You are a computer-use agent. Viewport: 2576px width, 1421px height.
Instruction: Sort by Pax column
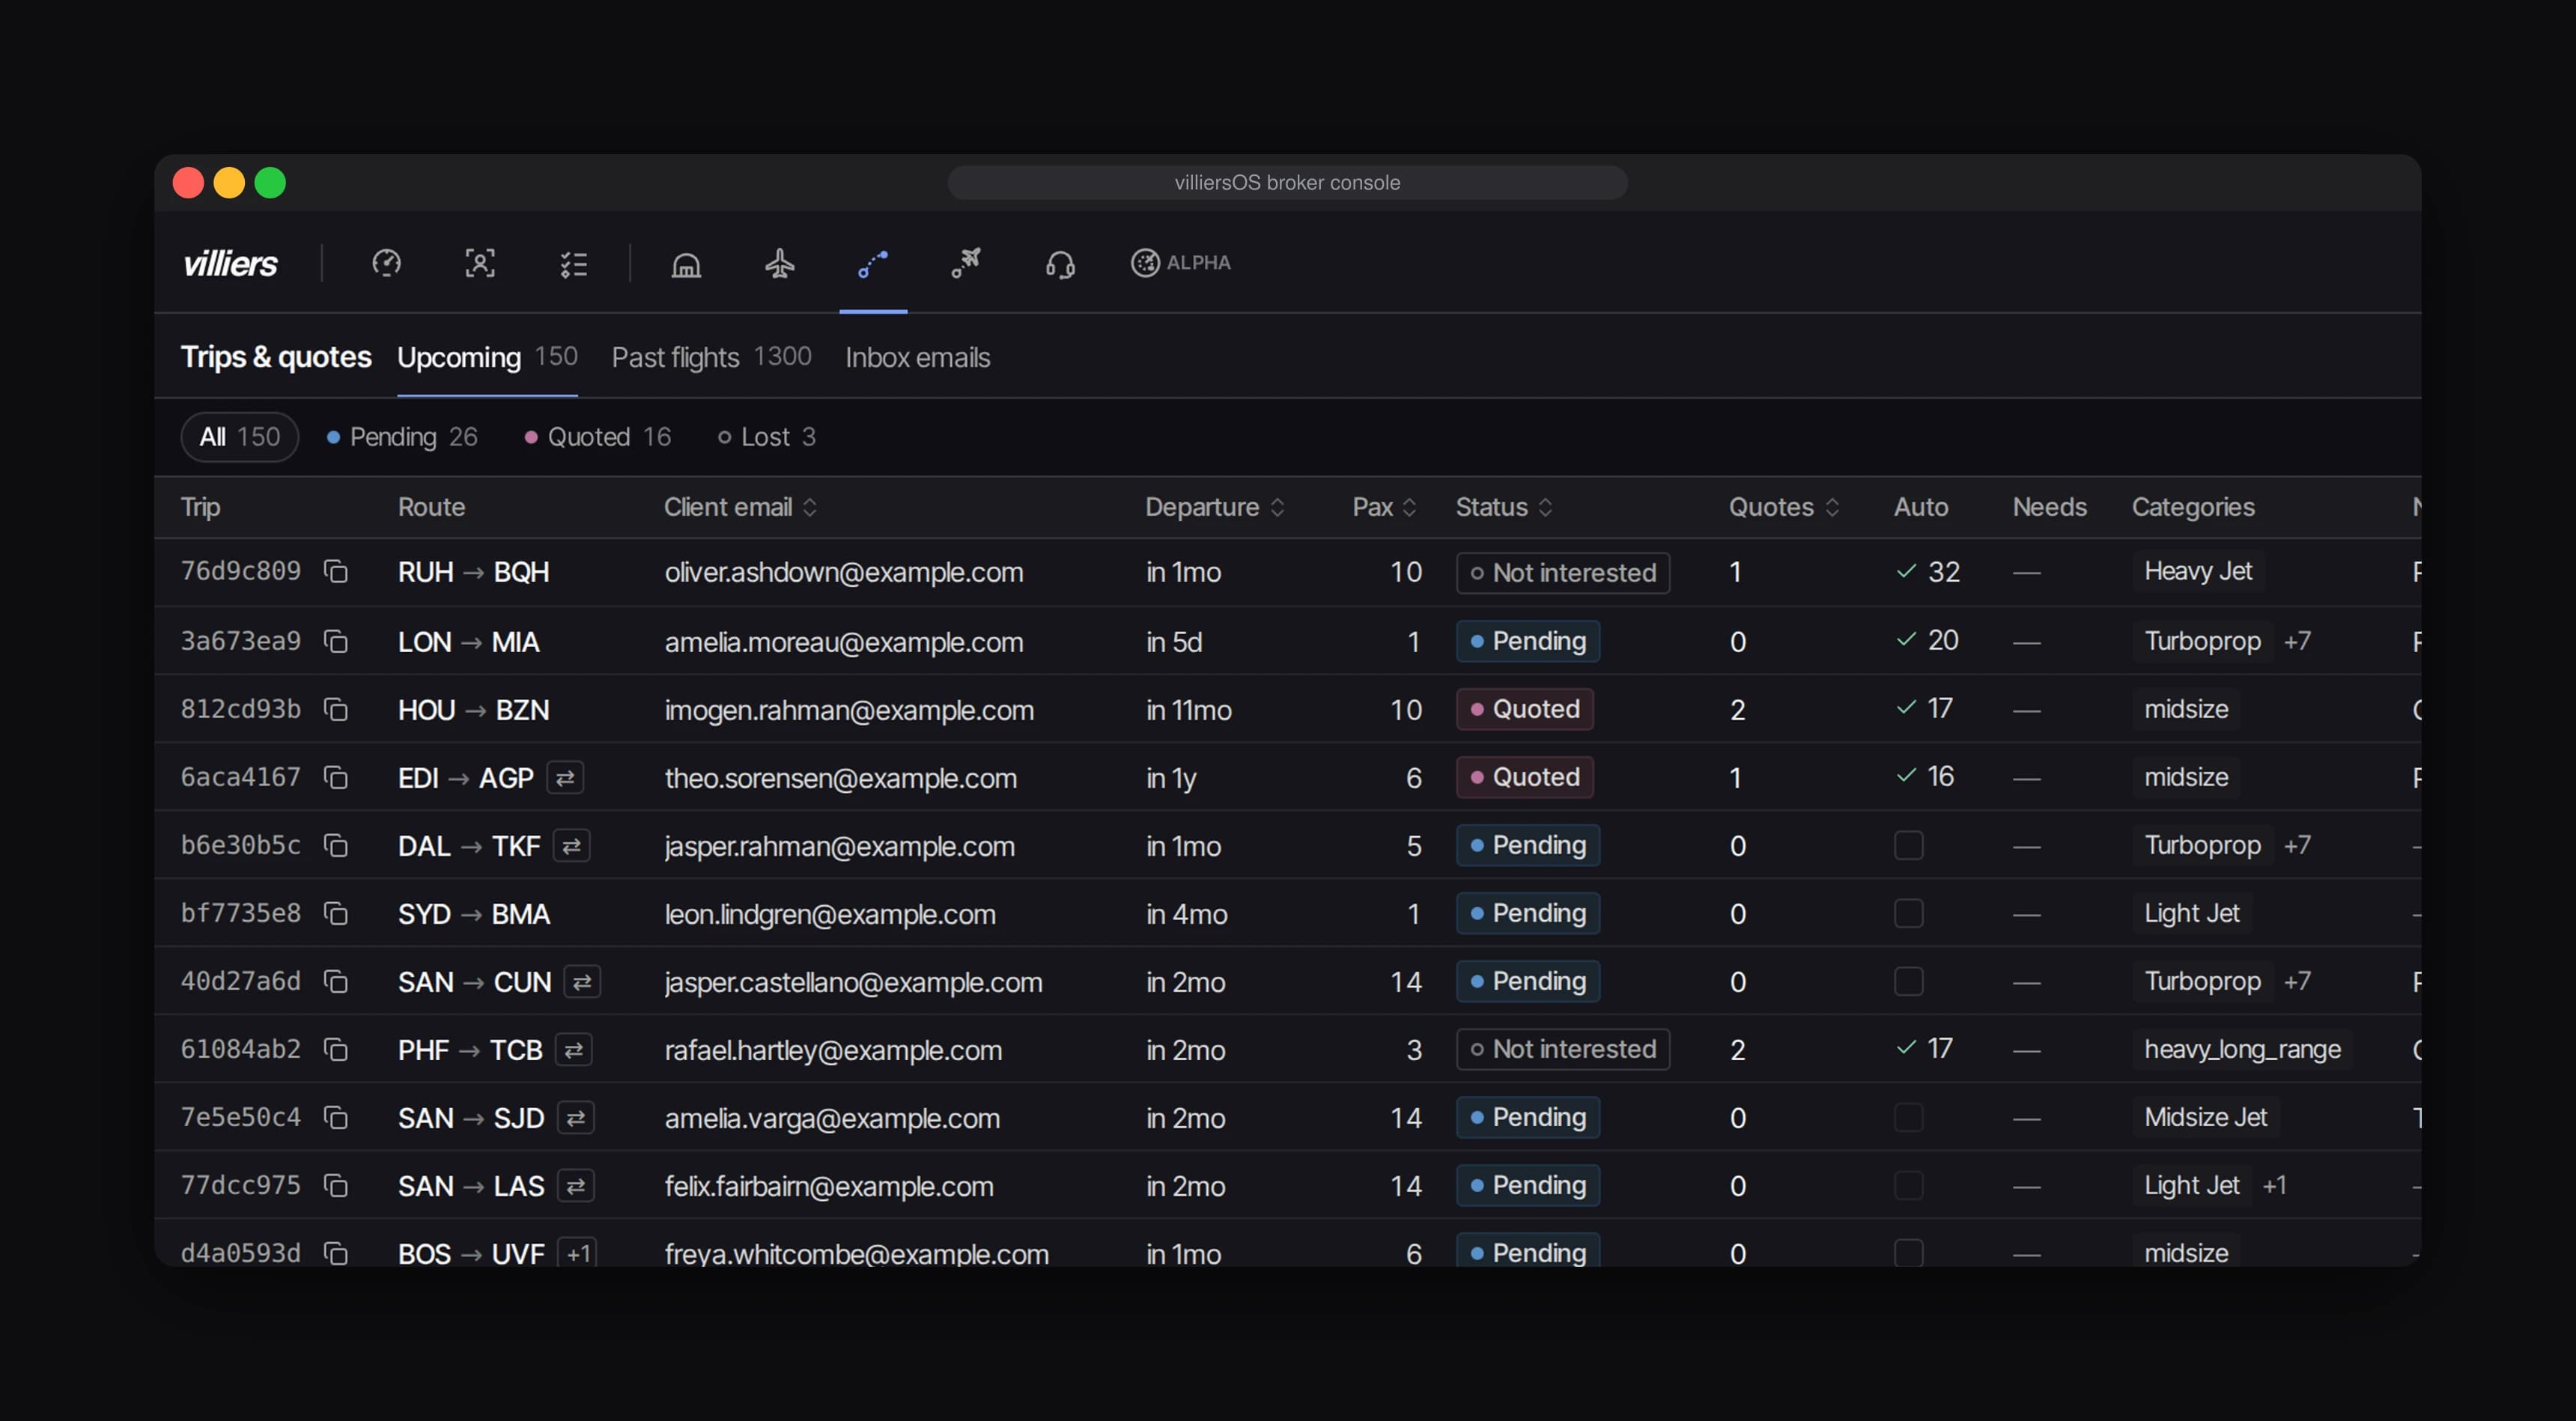1384,507
